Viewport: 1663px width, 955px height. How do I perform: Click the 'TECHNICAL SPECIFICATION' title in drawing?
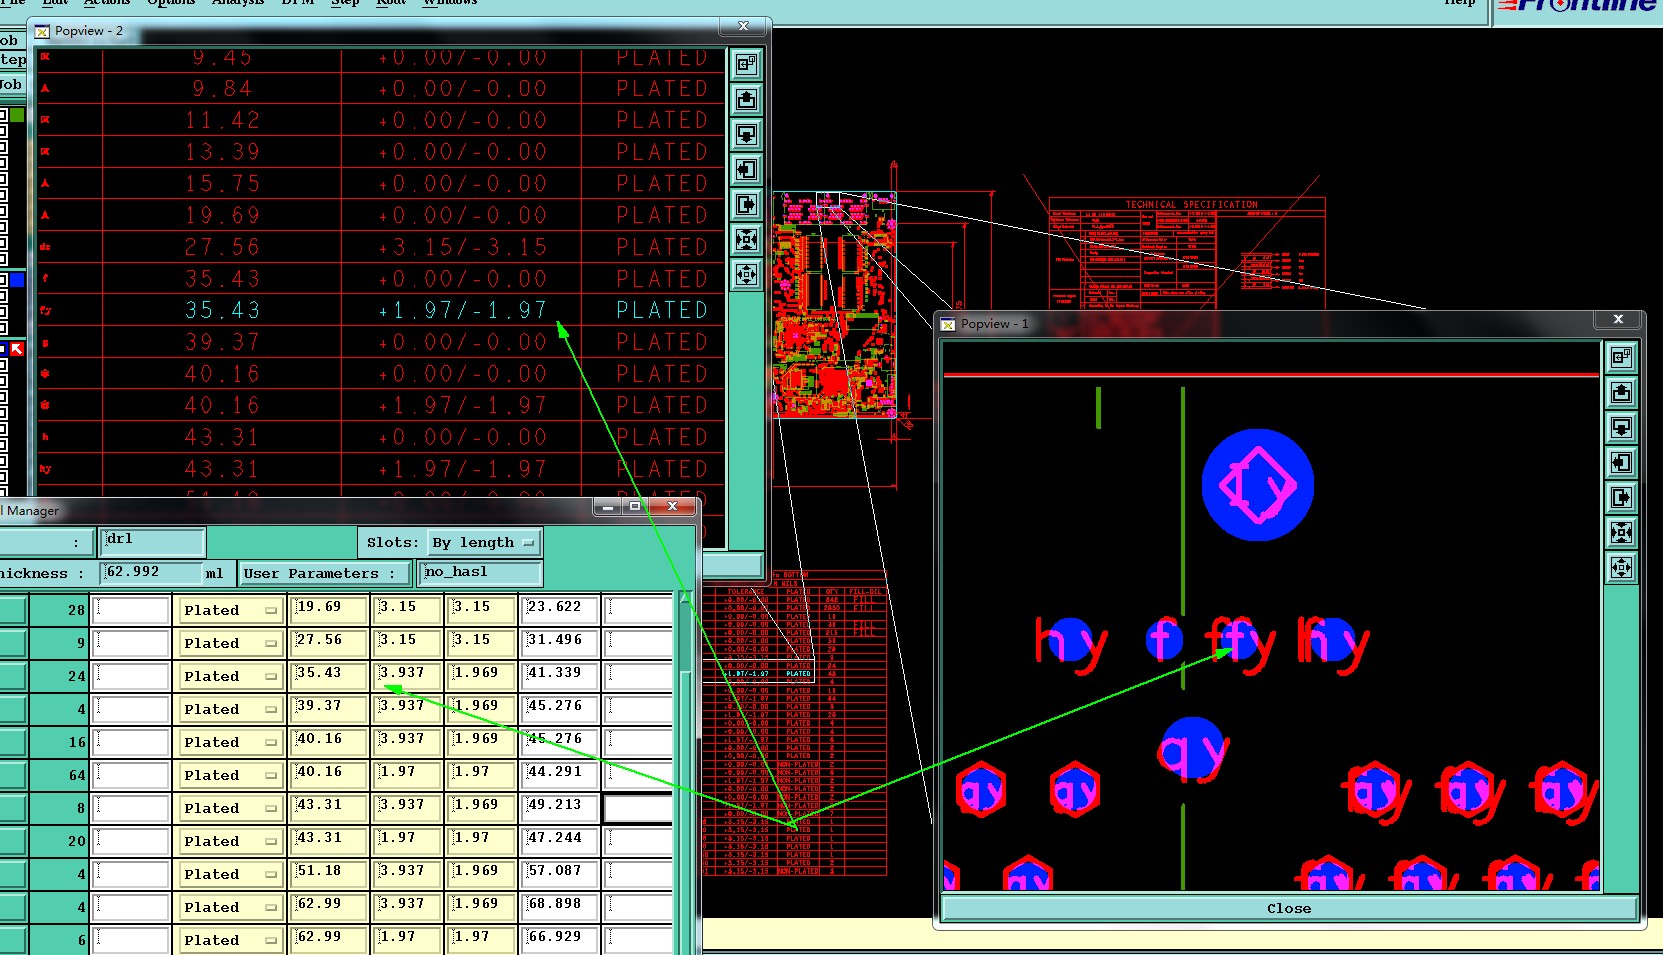pos(1191,204)
